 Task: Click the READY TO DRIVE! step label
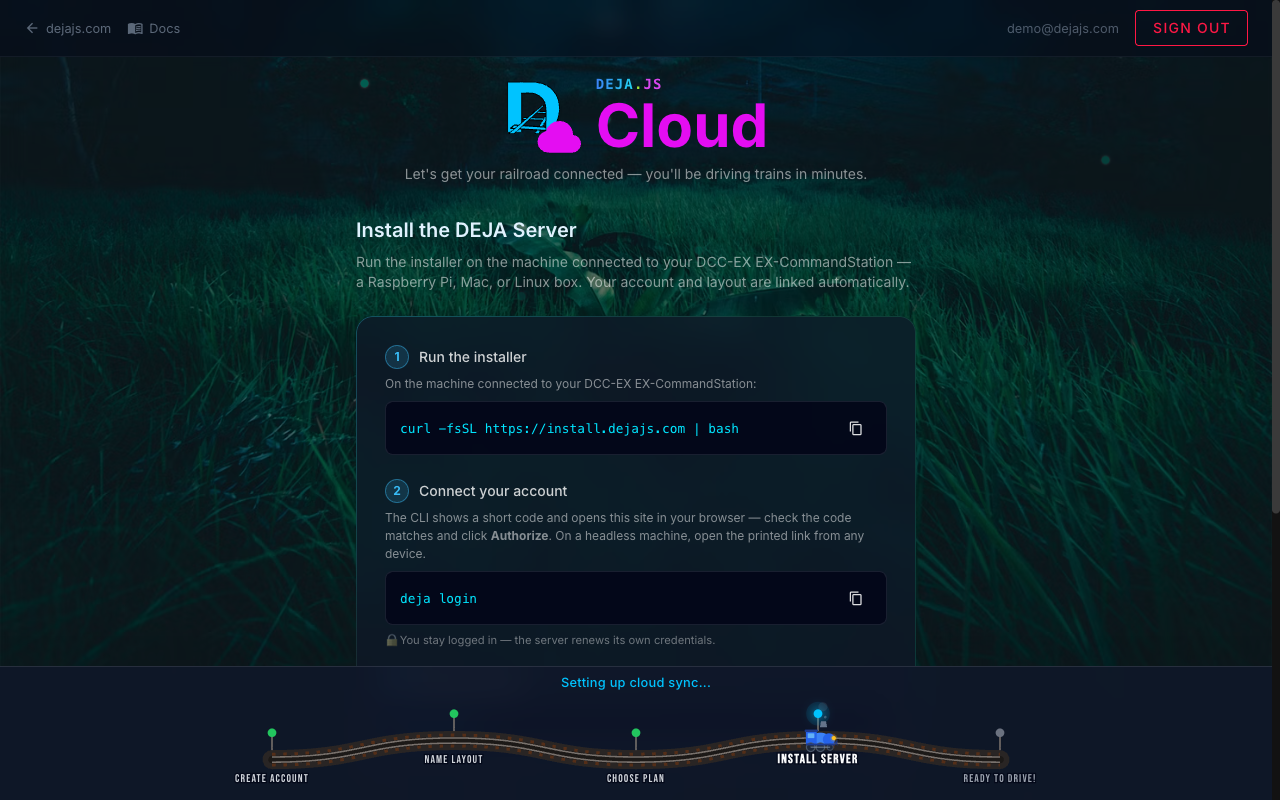1000,778
